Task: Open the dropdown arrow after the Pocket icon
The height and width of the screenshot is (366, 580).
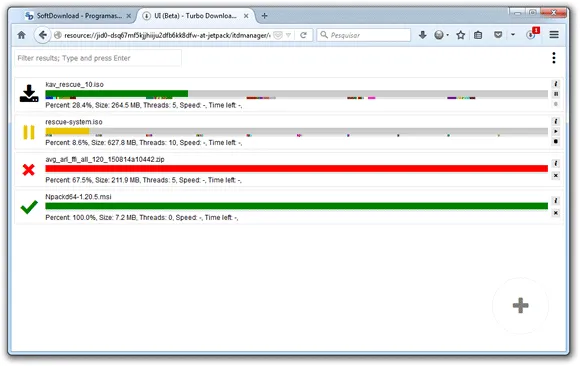Action: point(513,35)
